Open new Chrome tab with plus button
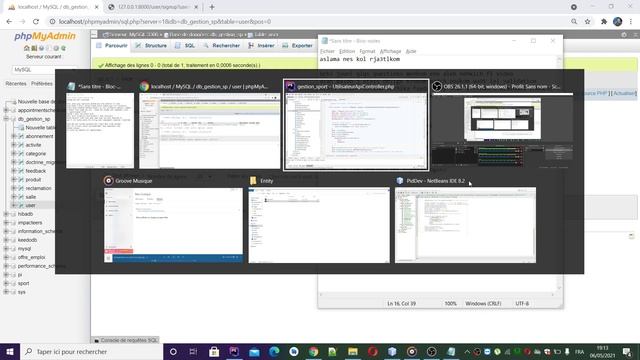Image resolution: width=640 pixels, height=360 pixels. pyautogui.click(x=212, y=7)
